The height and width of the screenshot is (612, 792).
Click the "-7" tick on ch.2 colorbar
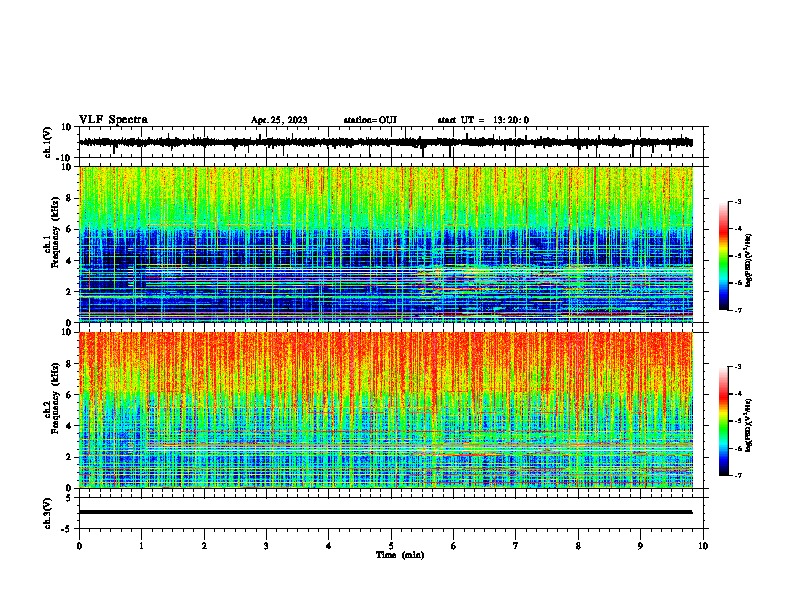click(x=737, y=475)
